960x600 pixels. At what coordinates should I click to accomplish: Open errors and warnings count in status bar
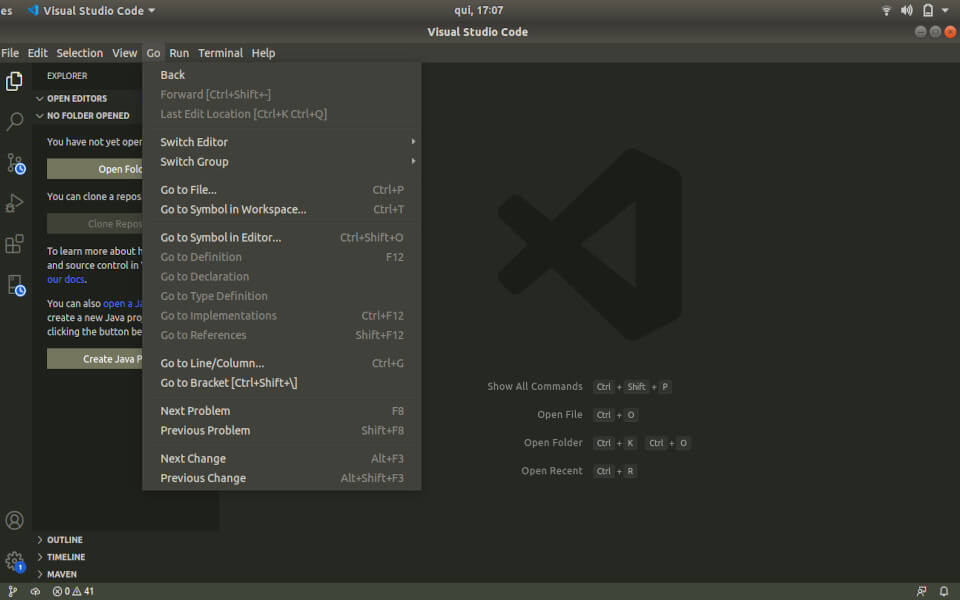[73, 591]
